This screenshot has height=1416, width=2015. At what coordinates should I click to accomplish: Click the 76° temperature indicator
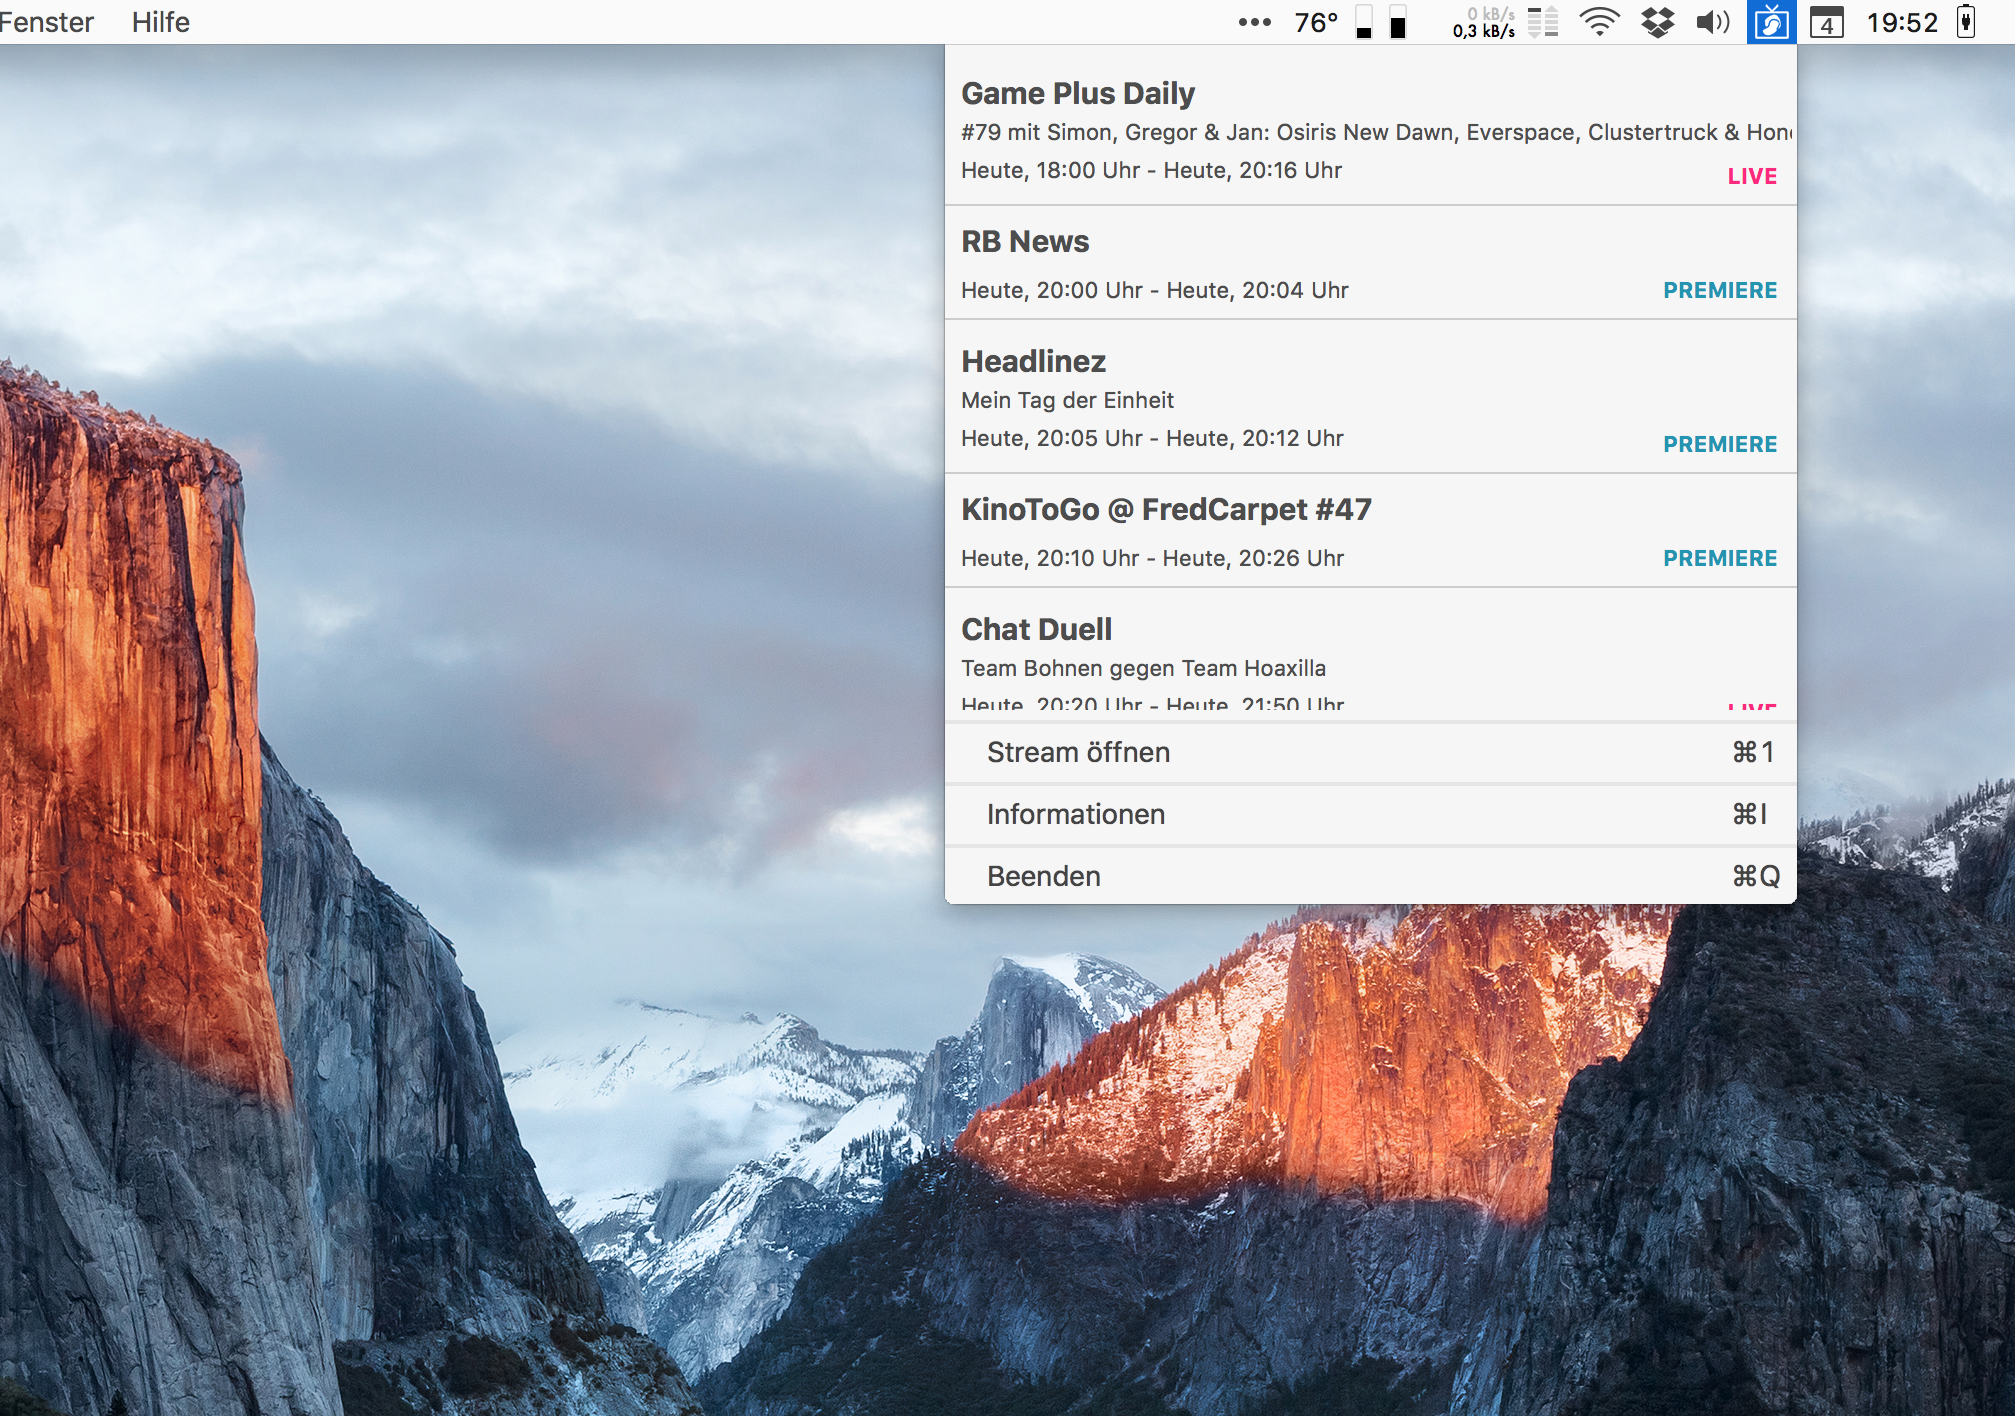coord(1316,22)
